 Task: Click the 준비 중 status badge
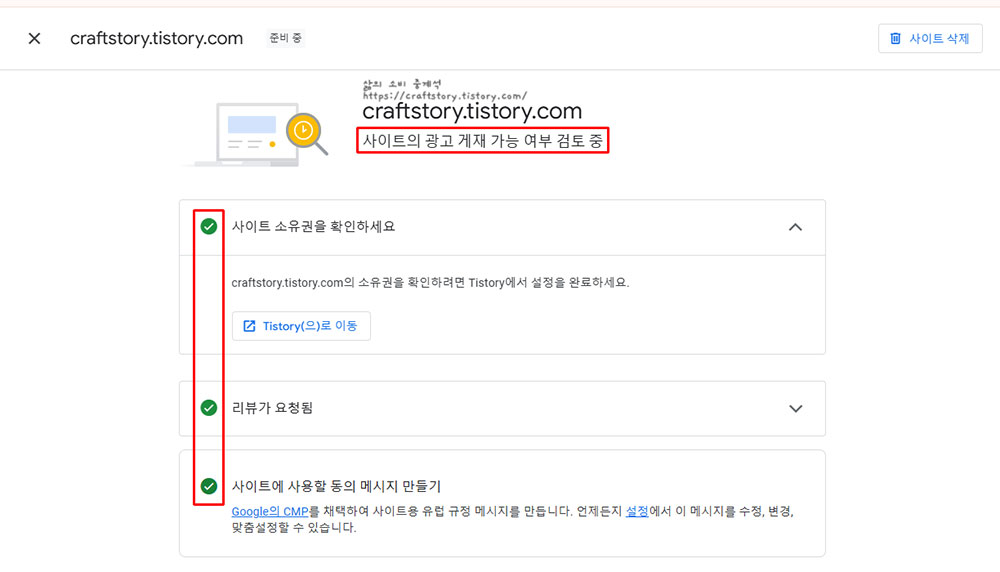[x=285, y=38]
